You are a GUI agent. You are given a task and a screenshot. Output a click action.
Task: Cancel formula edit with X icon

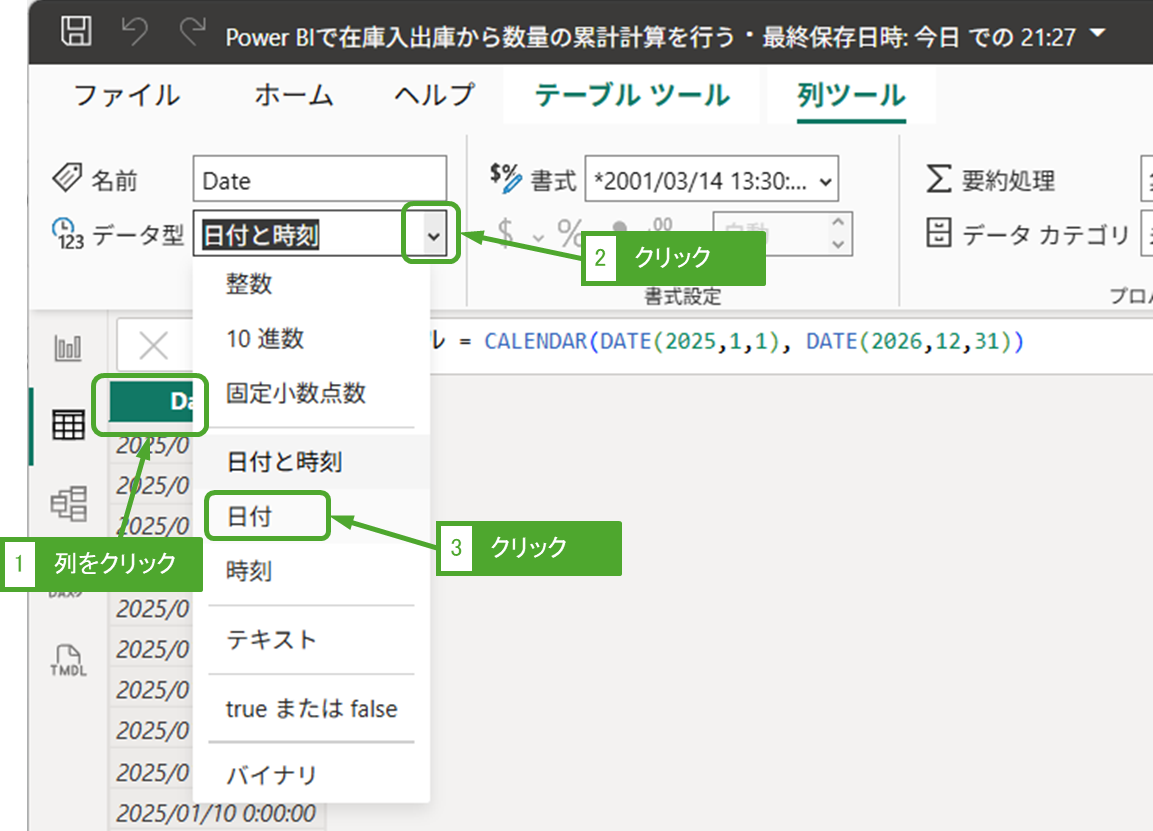pyautogui.click(x=153, y=346)
